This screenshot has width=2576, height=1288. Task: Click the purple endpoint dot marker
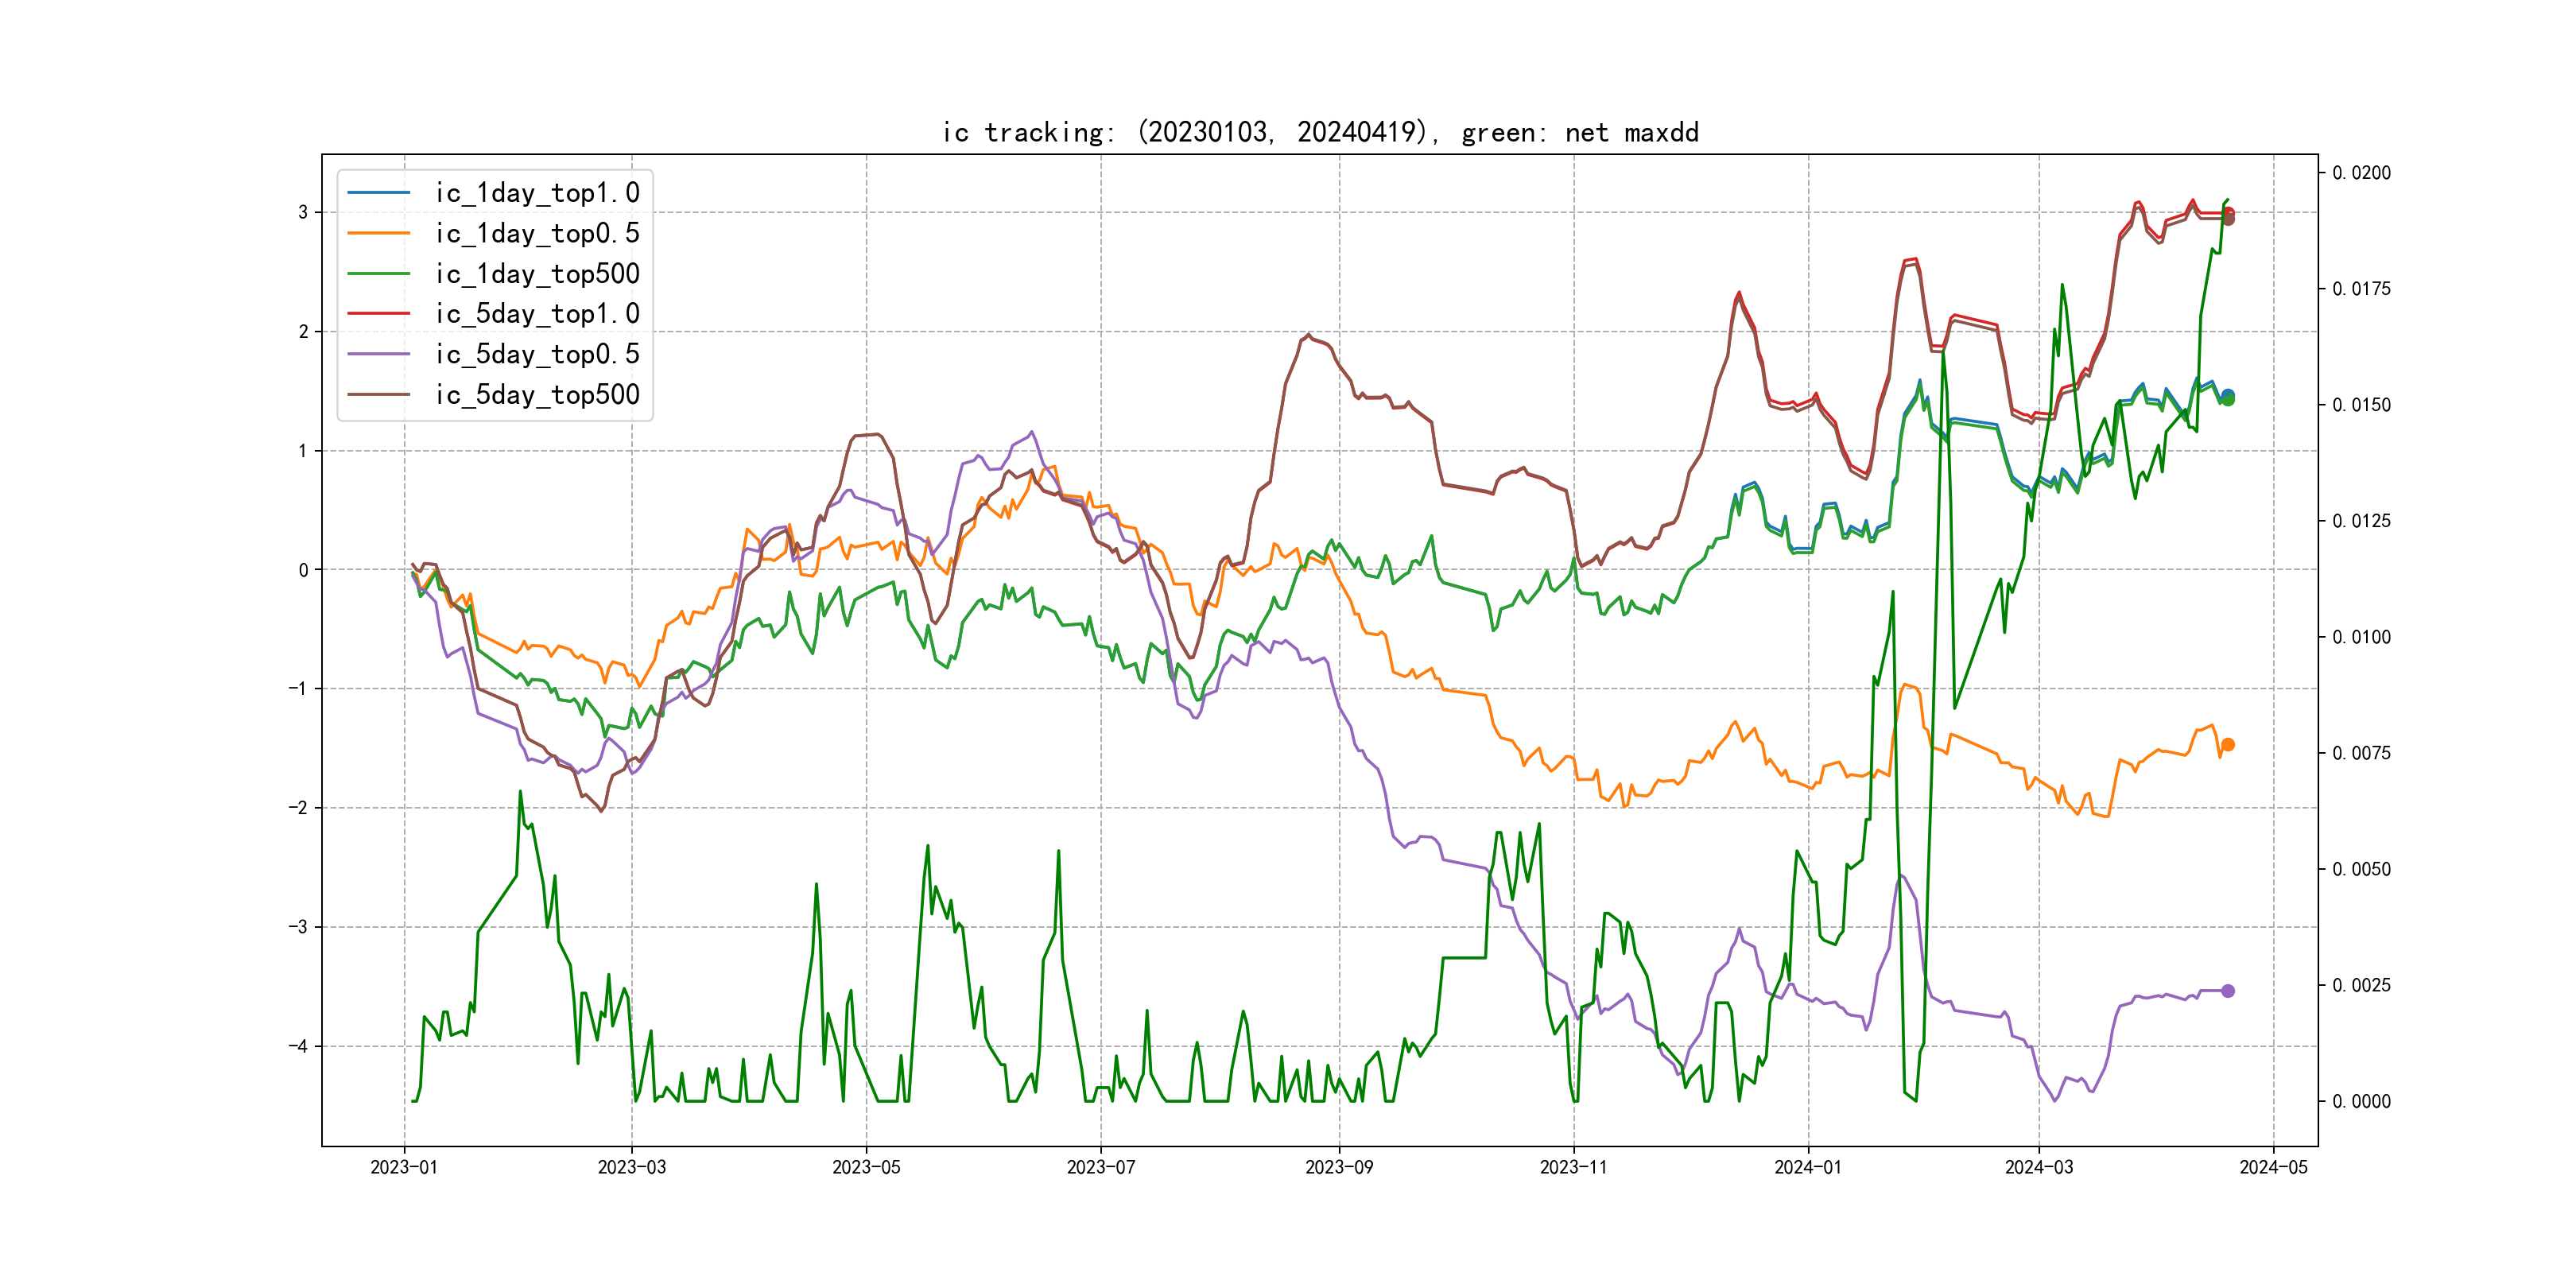2228,991
